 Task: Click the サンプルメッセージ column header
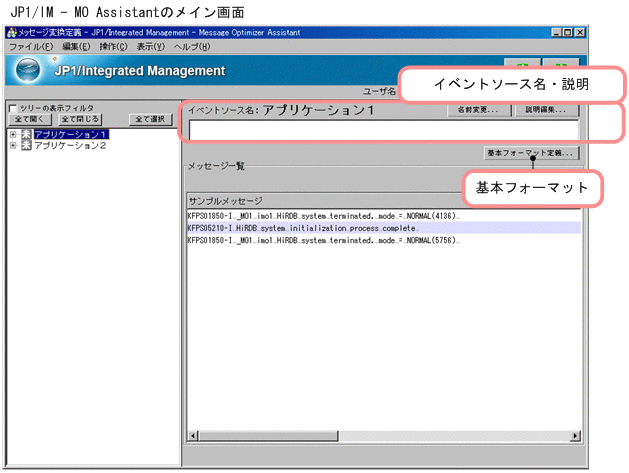326,201
